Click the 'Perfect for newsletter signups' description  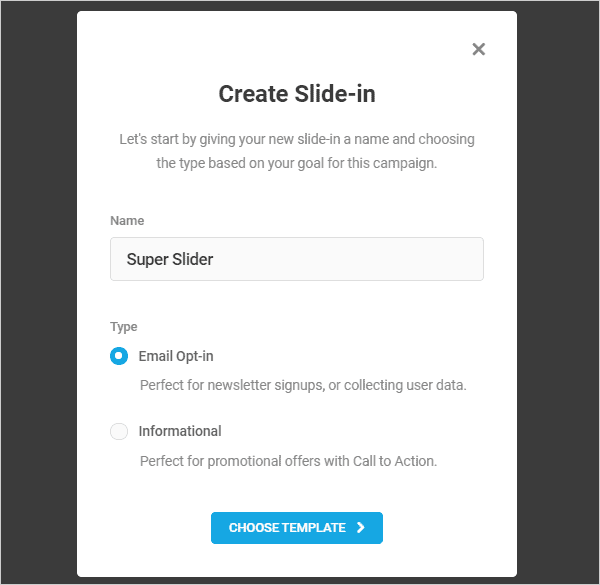(303, 385)
